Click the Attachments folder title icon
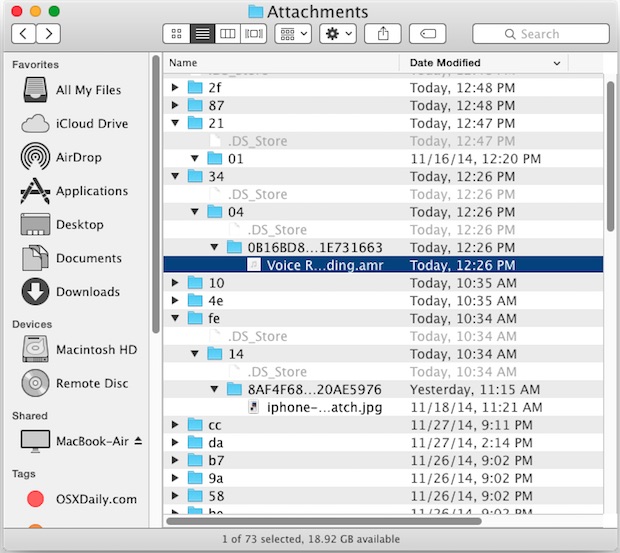Screen dimensions: 620x553 click(255, 11)
